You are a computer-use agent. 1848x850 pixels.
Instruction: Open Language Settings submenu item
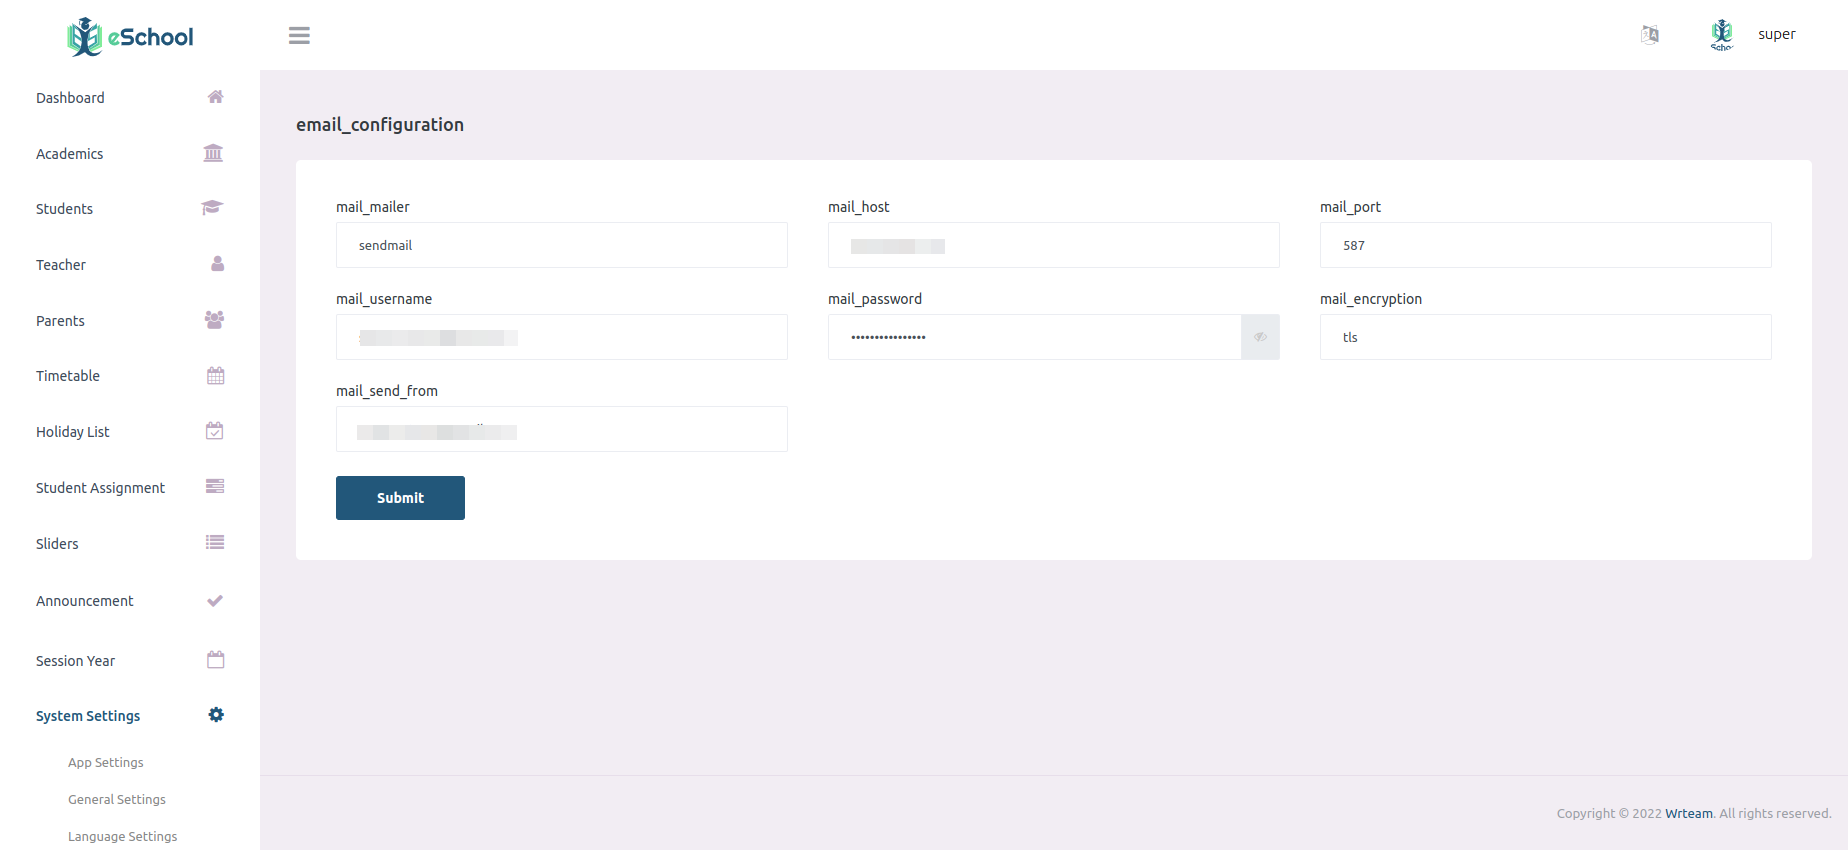(x=123, y=836)
